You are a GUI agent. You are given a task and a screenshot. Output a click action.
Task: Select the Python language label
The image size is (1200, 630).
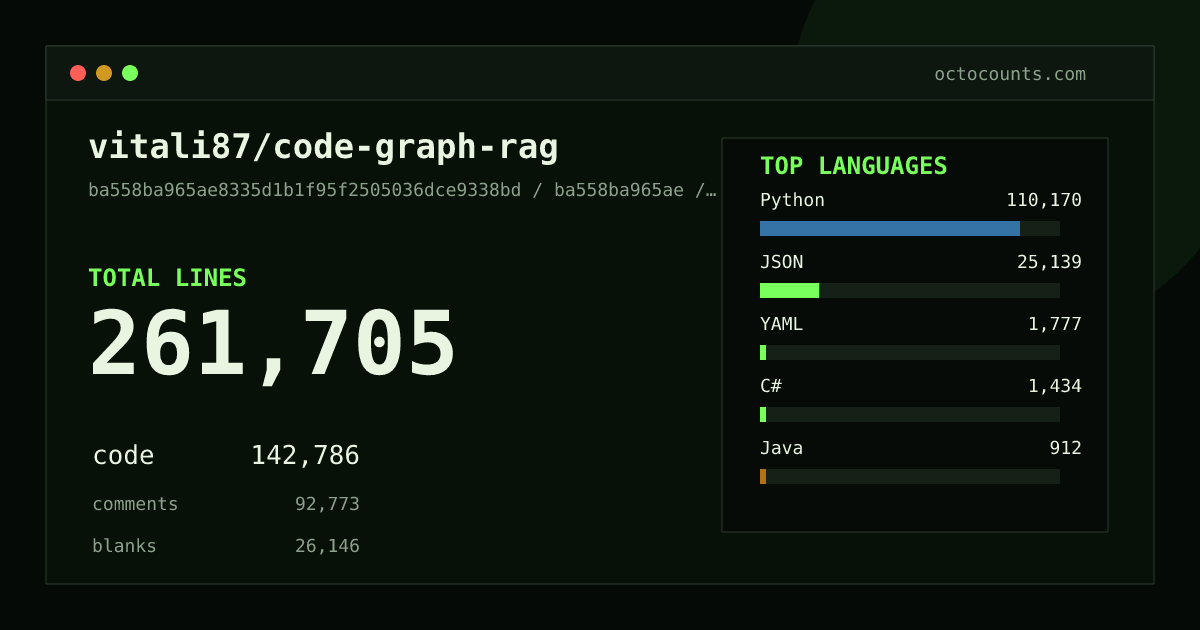tap(792, 200)
